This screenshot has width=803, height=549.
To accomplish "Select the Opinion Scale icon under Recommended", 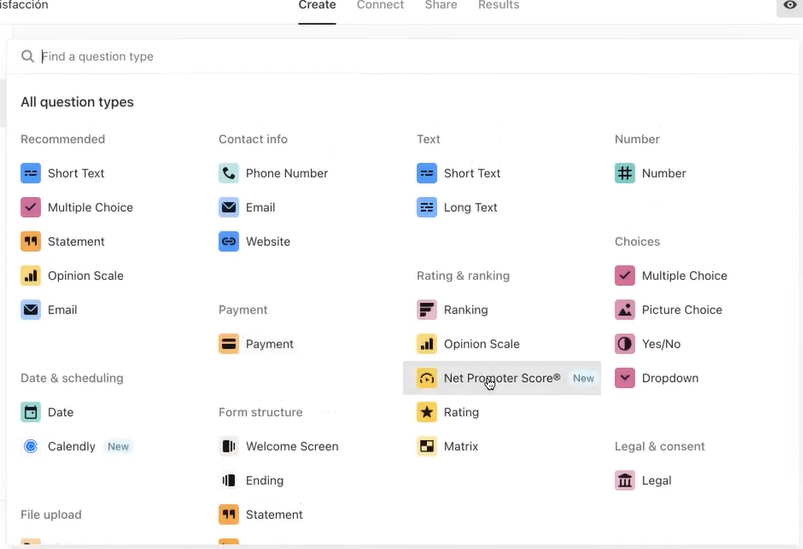I will [31, 276].
